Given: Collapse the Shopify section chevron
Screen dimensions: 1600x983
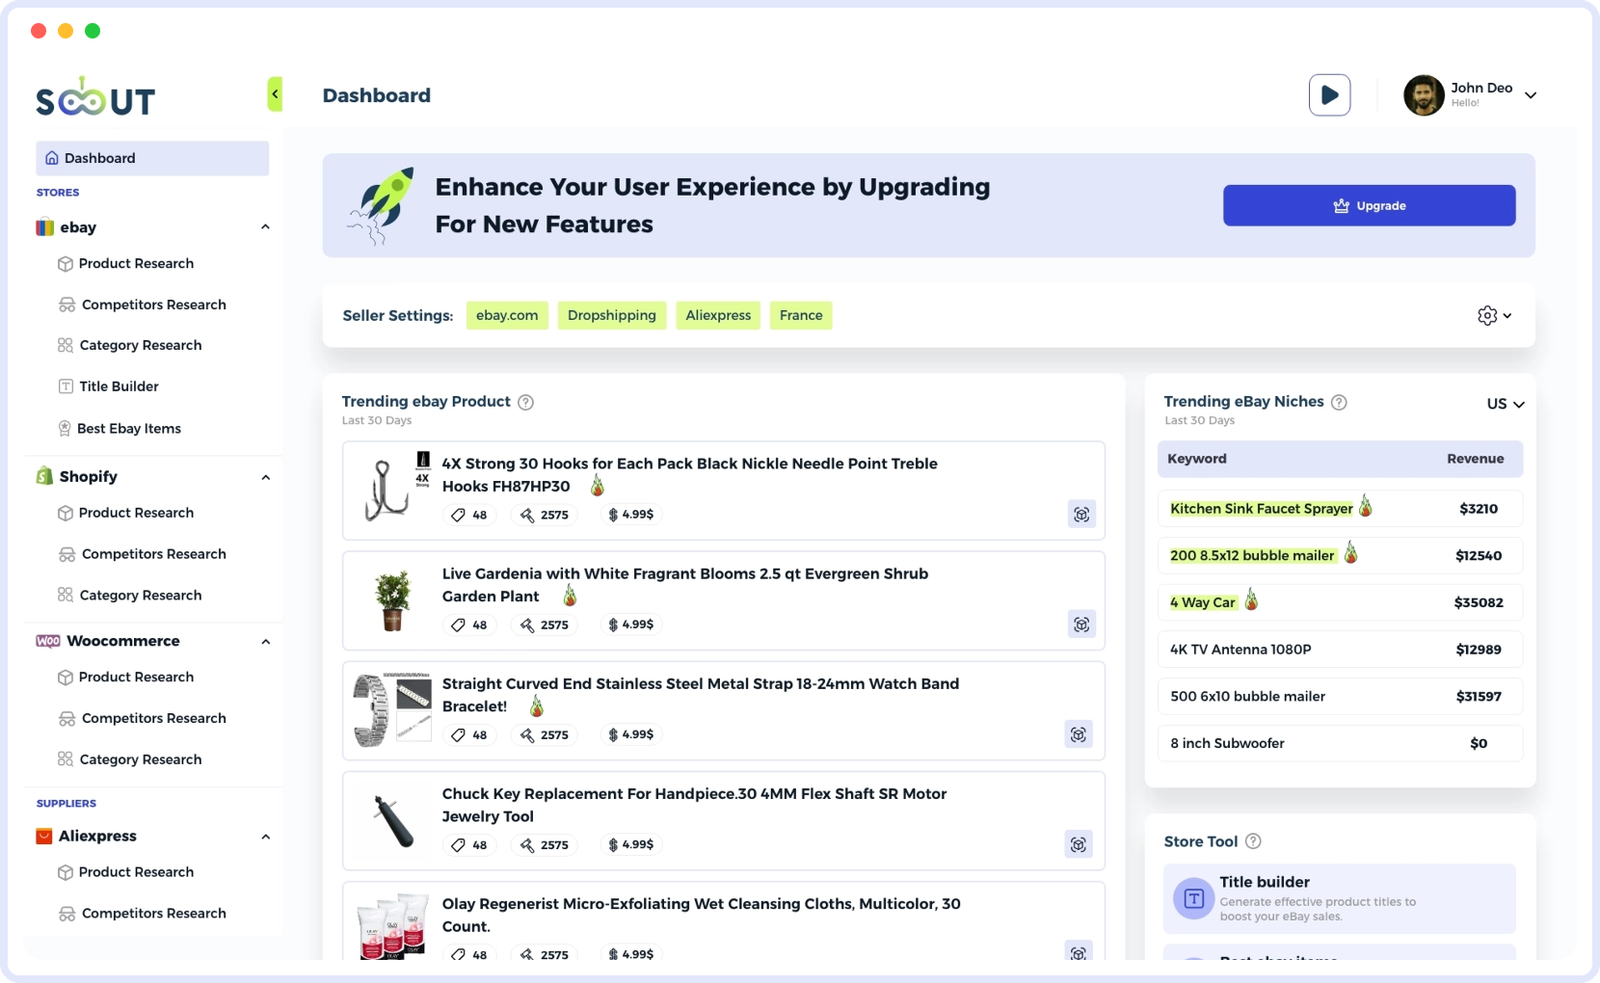Looking at the screenshot, I should tap(265, 477).
